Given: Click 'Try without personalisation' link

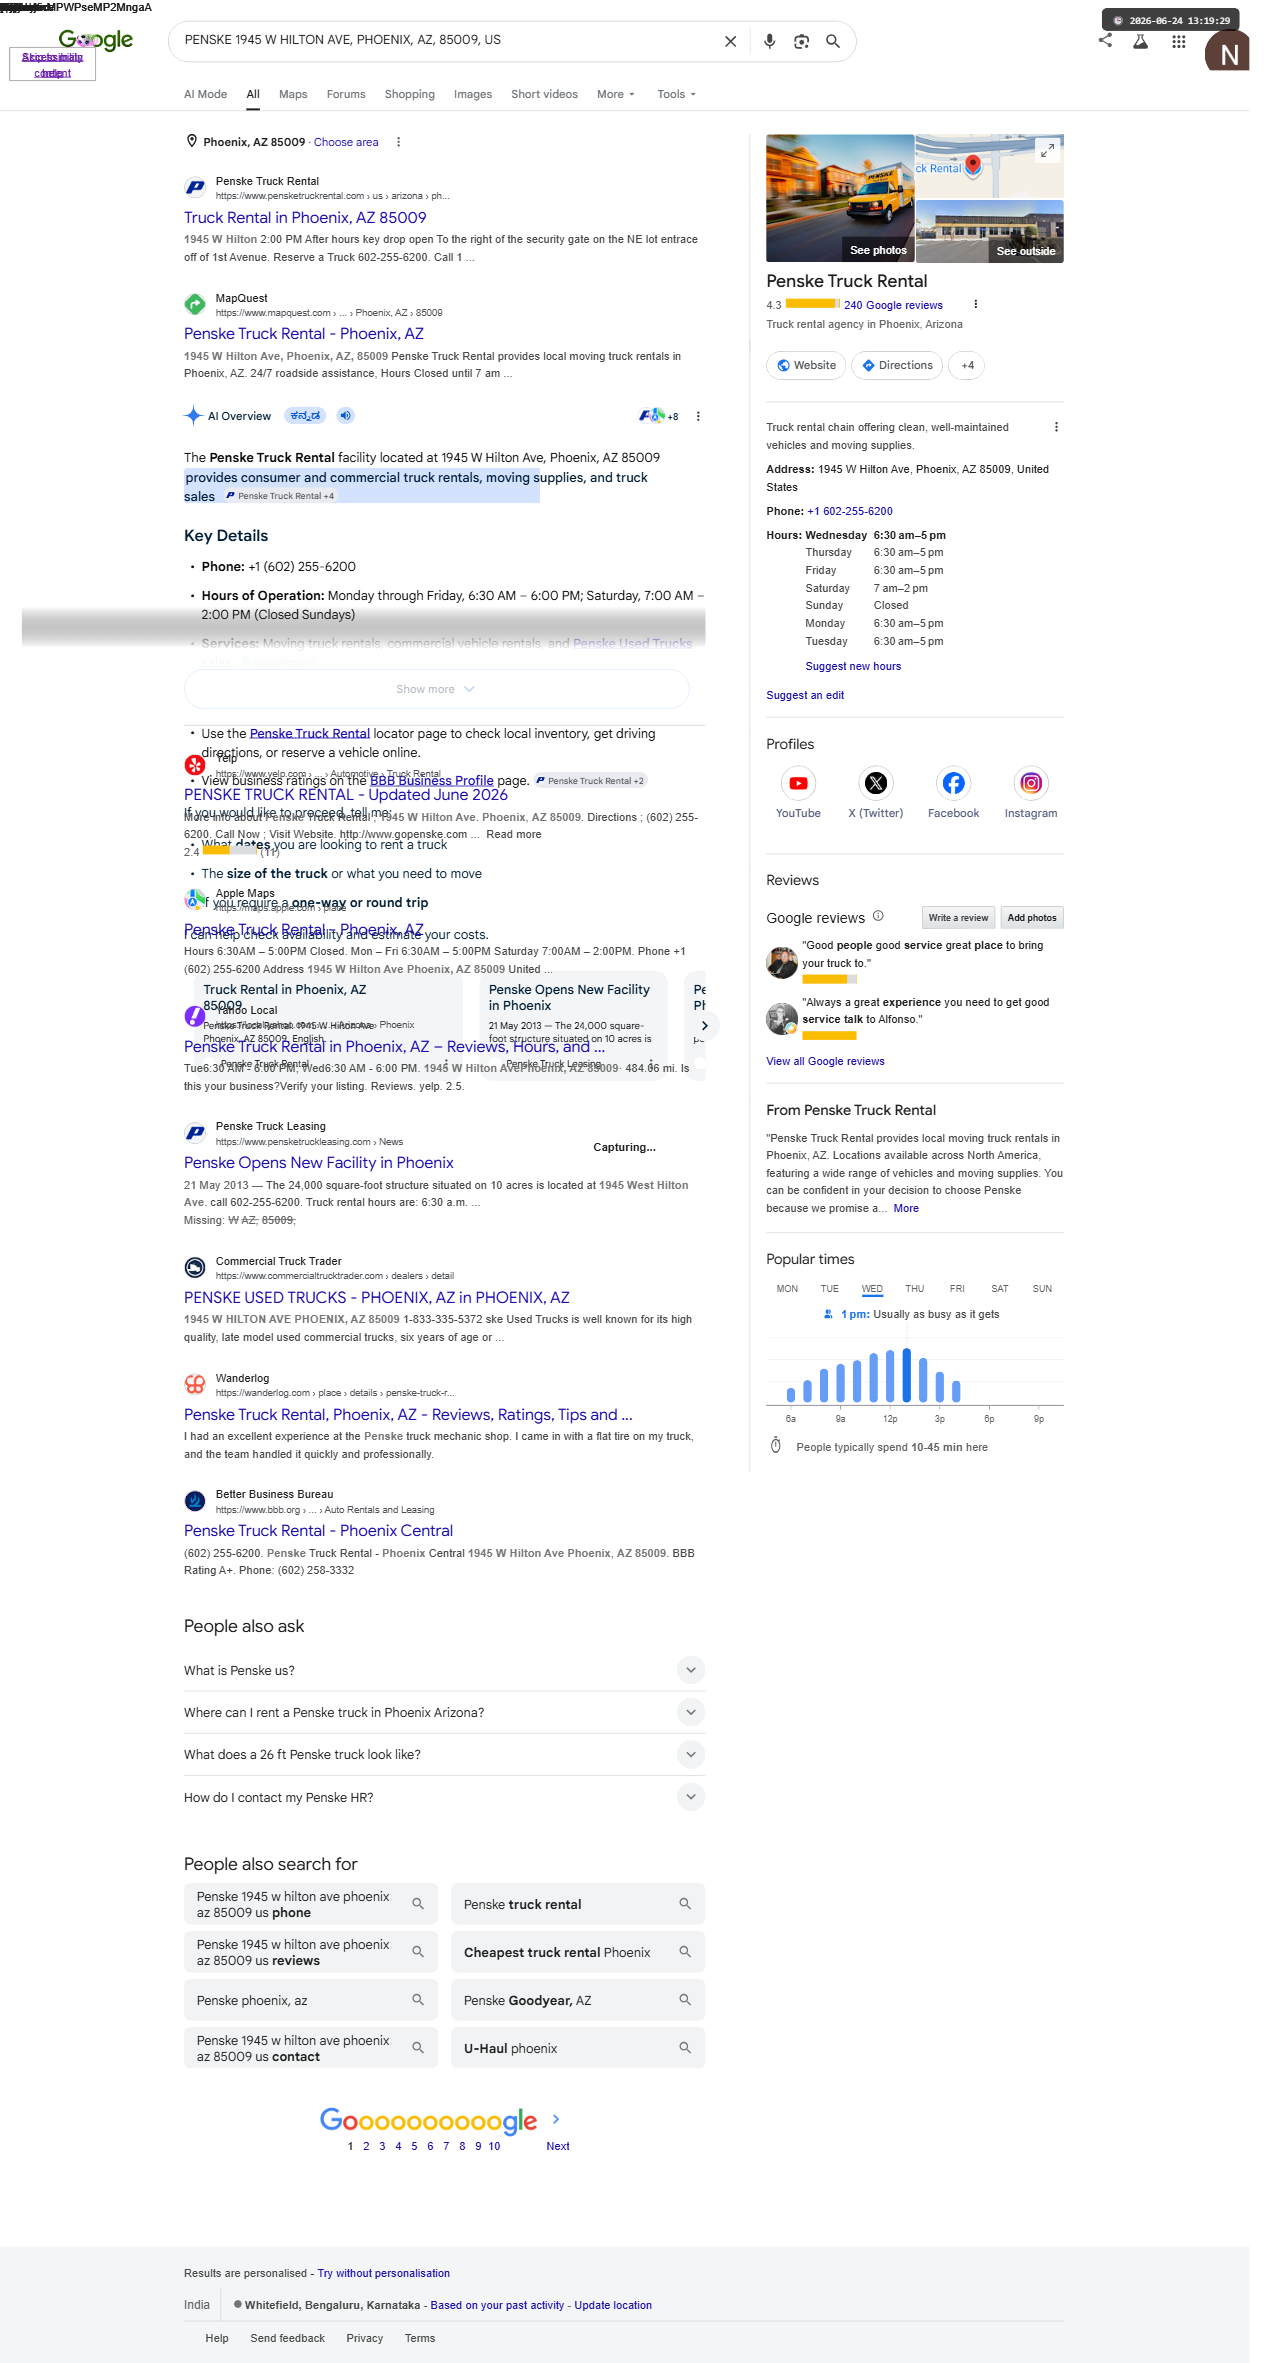Looking at the screenshot, I should point(383,2273).
